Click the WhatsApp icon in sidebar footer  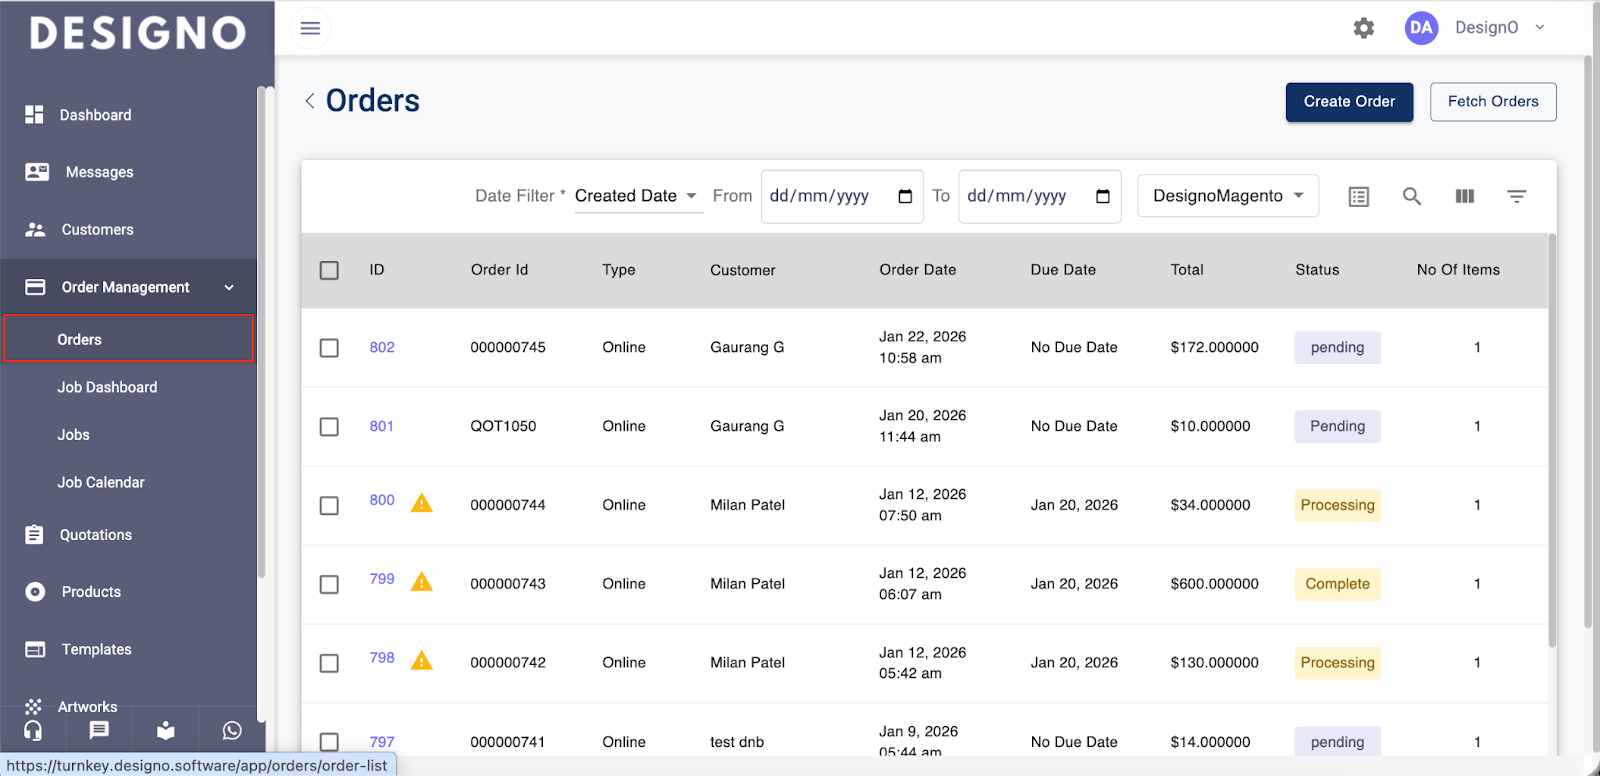(232, 731)
